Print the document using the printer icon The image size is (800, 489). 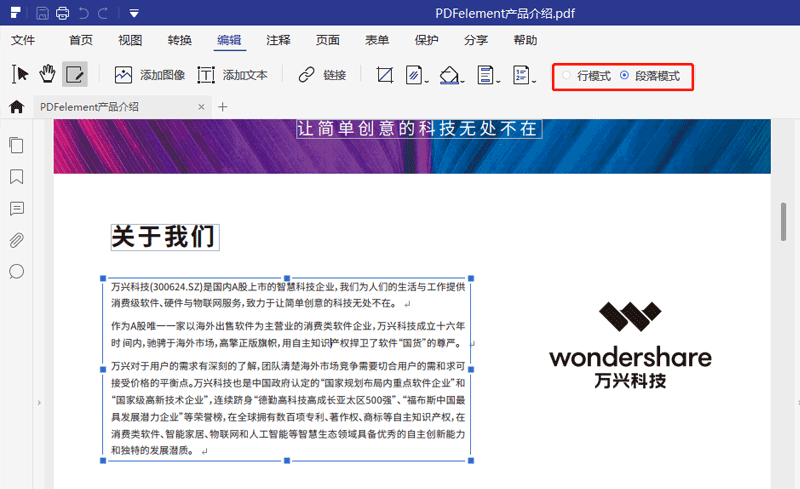pyautogui.click(x=62, y=13)
